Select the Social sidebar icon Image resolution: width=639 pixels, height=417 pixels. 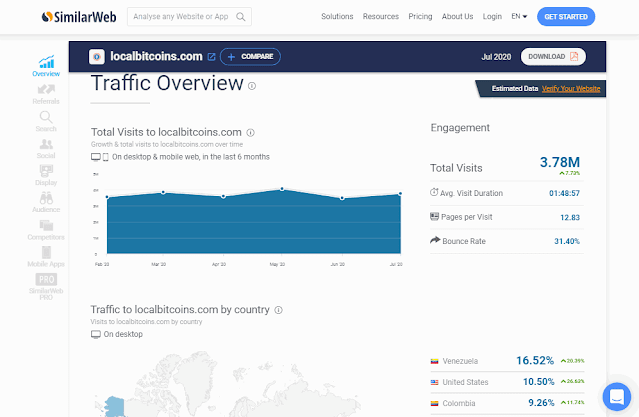(x=46, y=148)
